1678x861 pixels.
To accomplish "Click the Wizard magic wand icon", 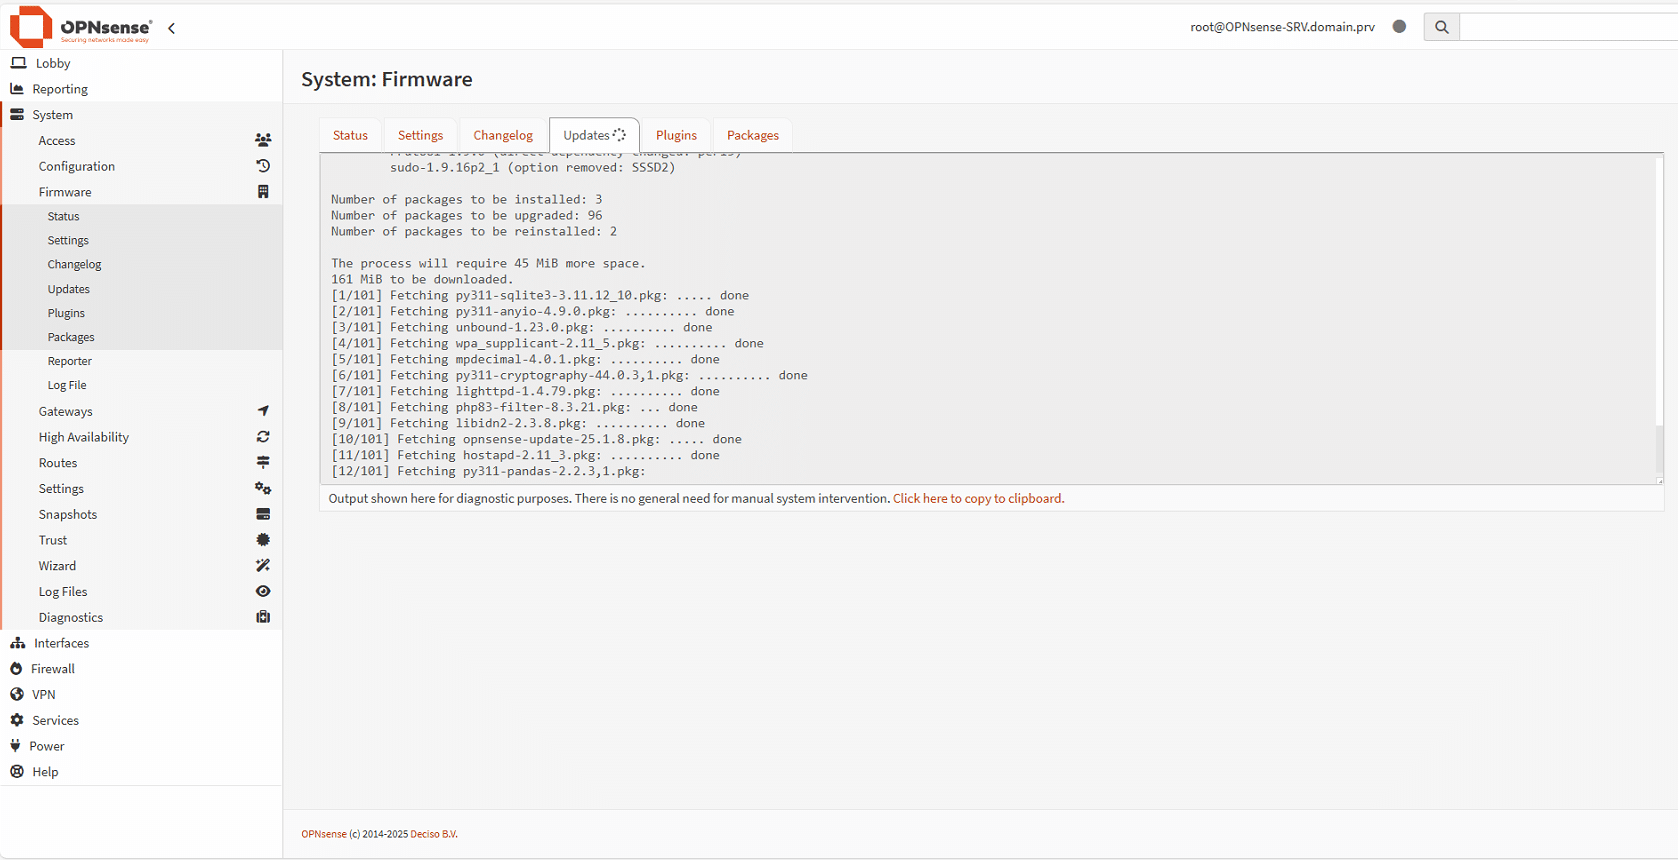I will coord(263,566).
